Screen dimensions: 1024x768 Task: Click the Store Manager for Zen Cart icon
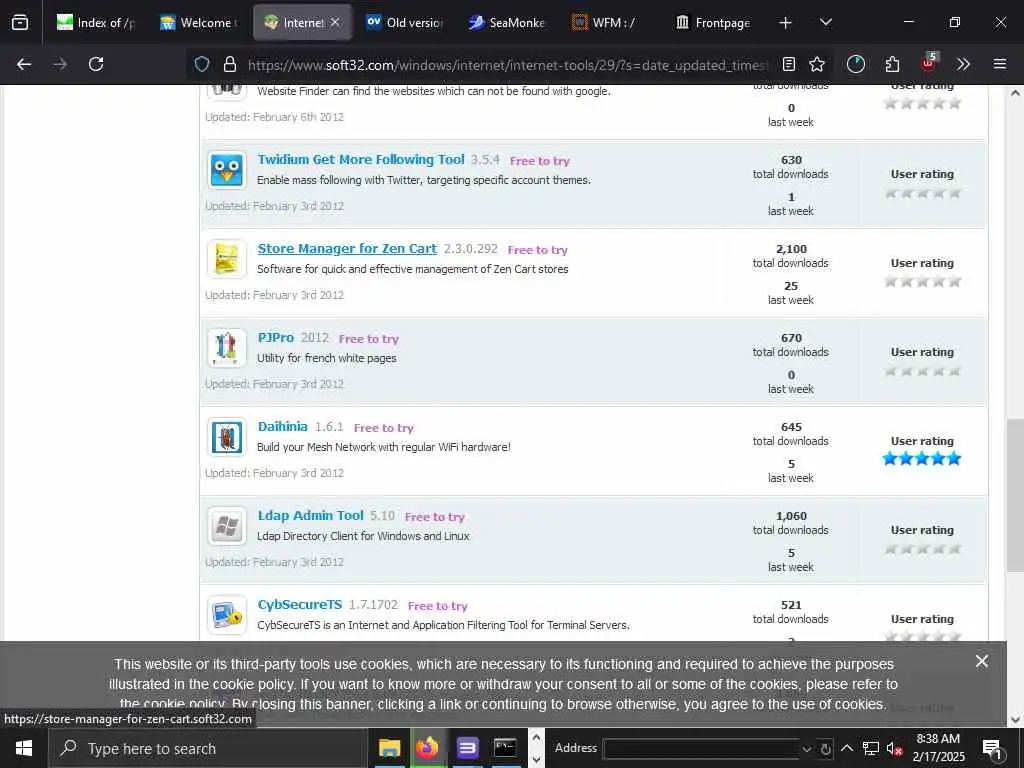coord(227,259)
